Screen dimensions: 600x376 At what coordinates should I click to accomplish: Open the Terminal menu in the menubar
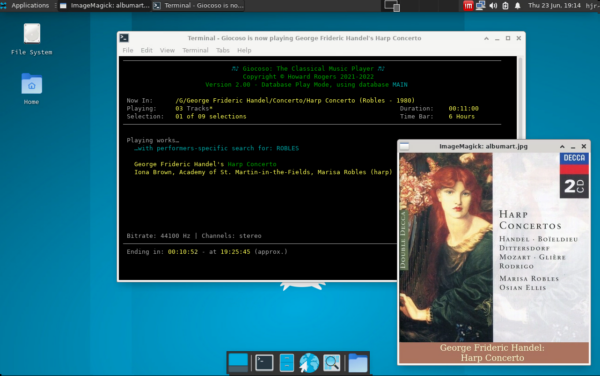coord(195,50)
